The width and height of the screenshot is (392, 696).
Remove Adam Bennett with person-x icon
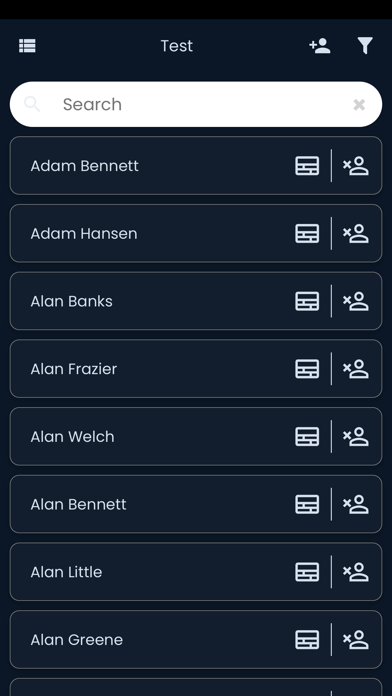click(x=356, y=166)
